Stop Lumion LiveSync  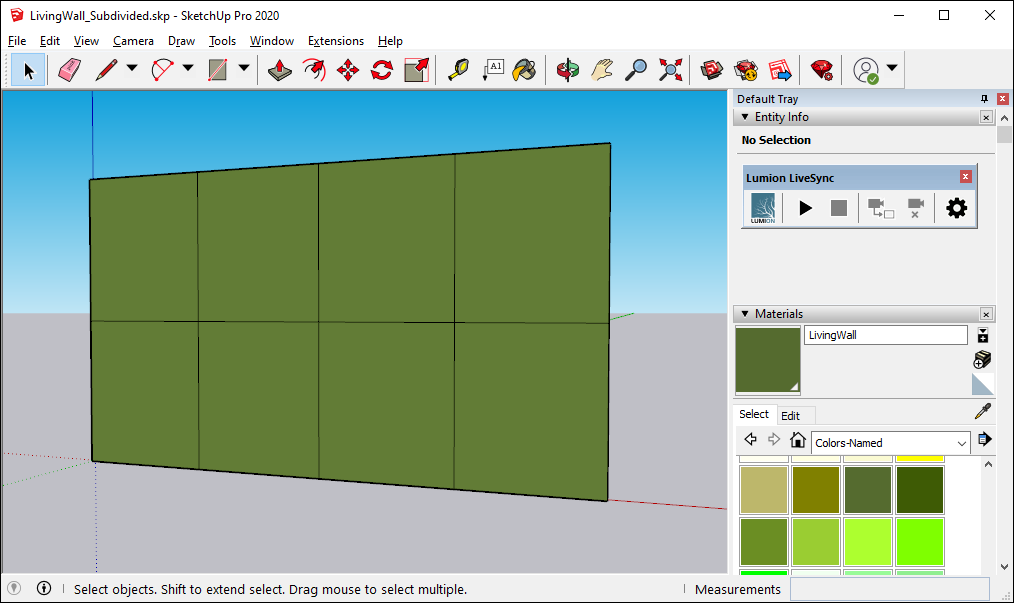tap(839, 208)
